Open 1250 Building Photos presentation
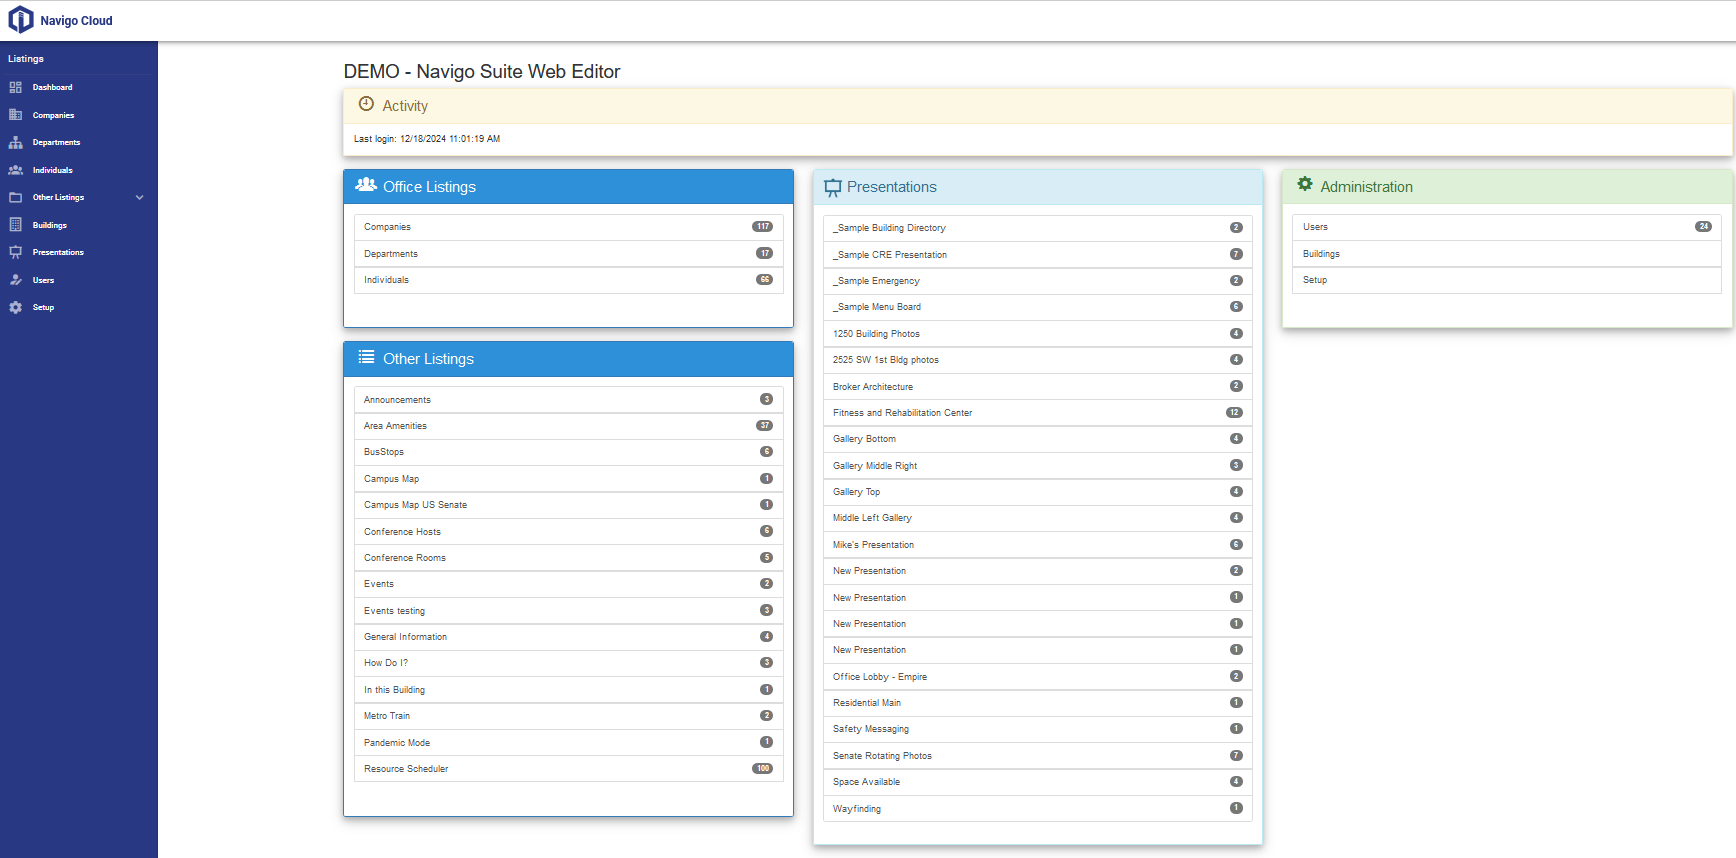Image resolution: width=1736 pixels, height=858 pixels. coord(1038,333)
